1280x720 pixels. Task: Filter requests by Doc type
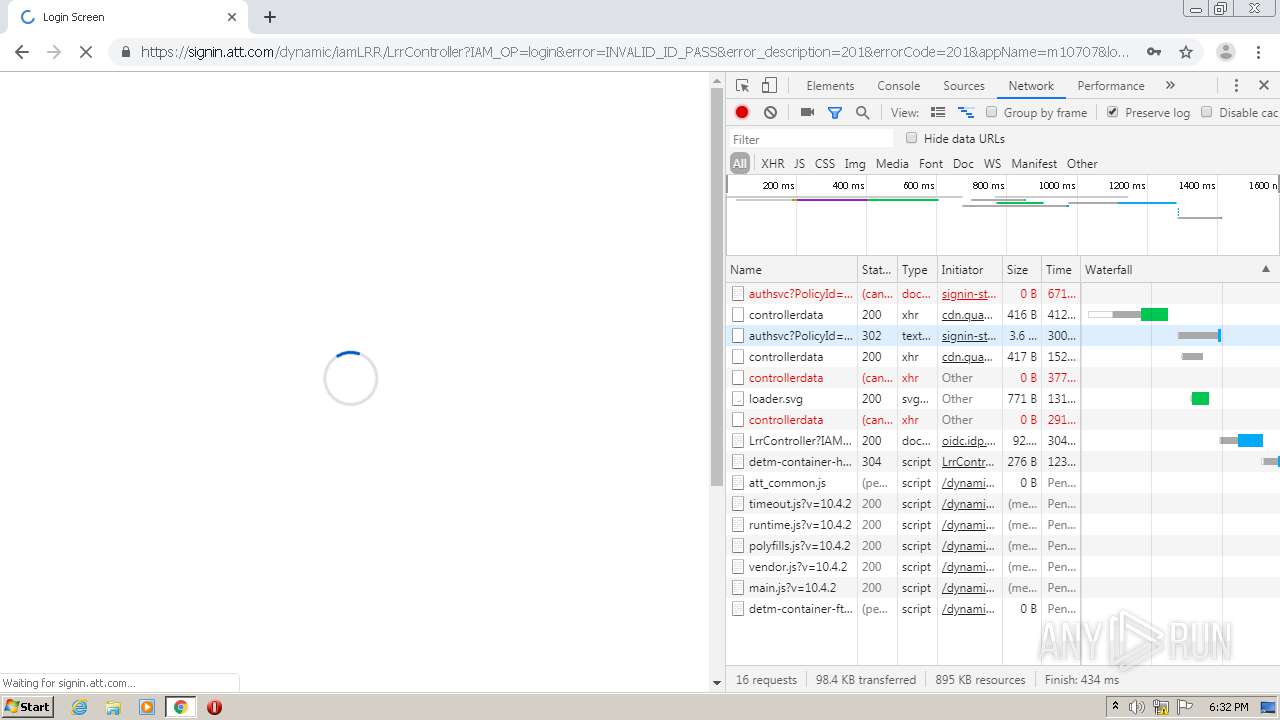pos(963,164)
